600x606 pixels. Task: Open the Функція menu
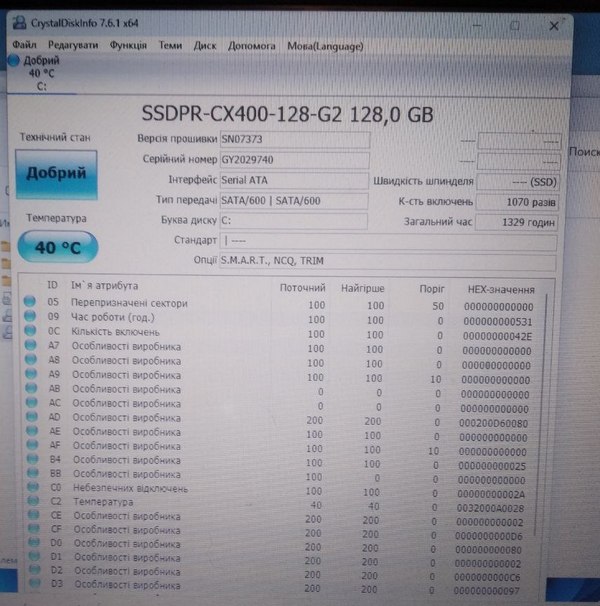pyautogui.click(x=128, y=45)
